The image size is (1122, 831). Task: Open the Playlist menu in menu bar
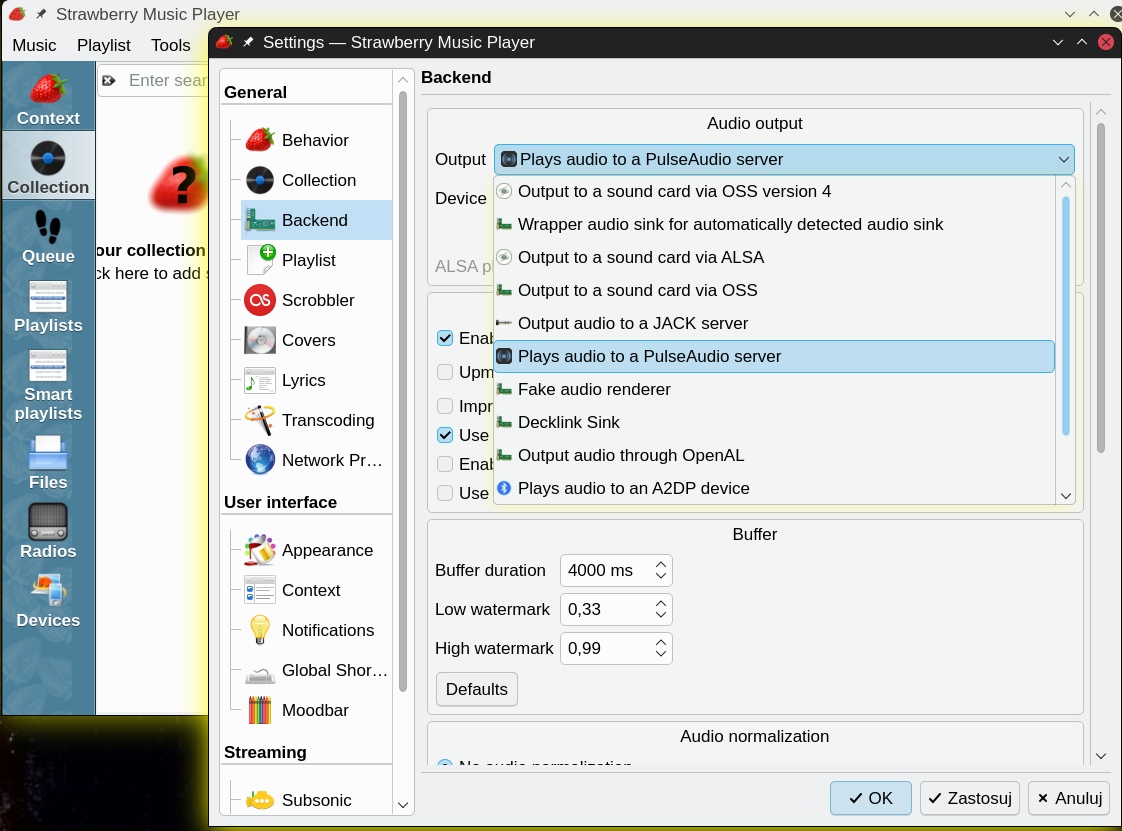[104, 45]
